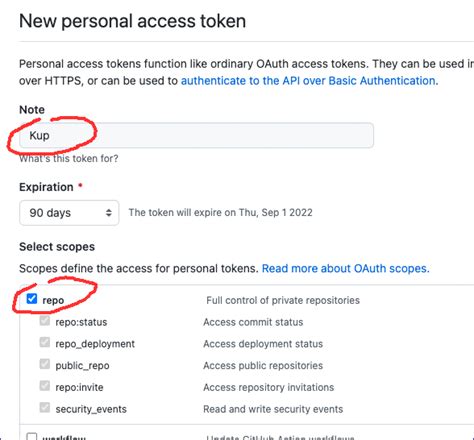
Task: Open the authenticate to the API link
Action: 309,81
